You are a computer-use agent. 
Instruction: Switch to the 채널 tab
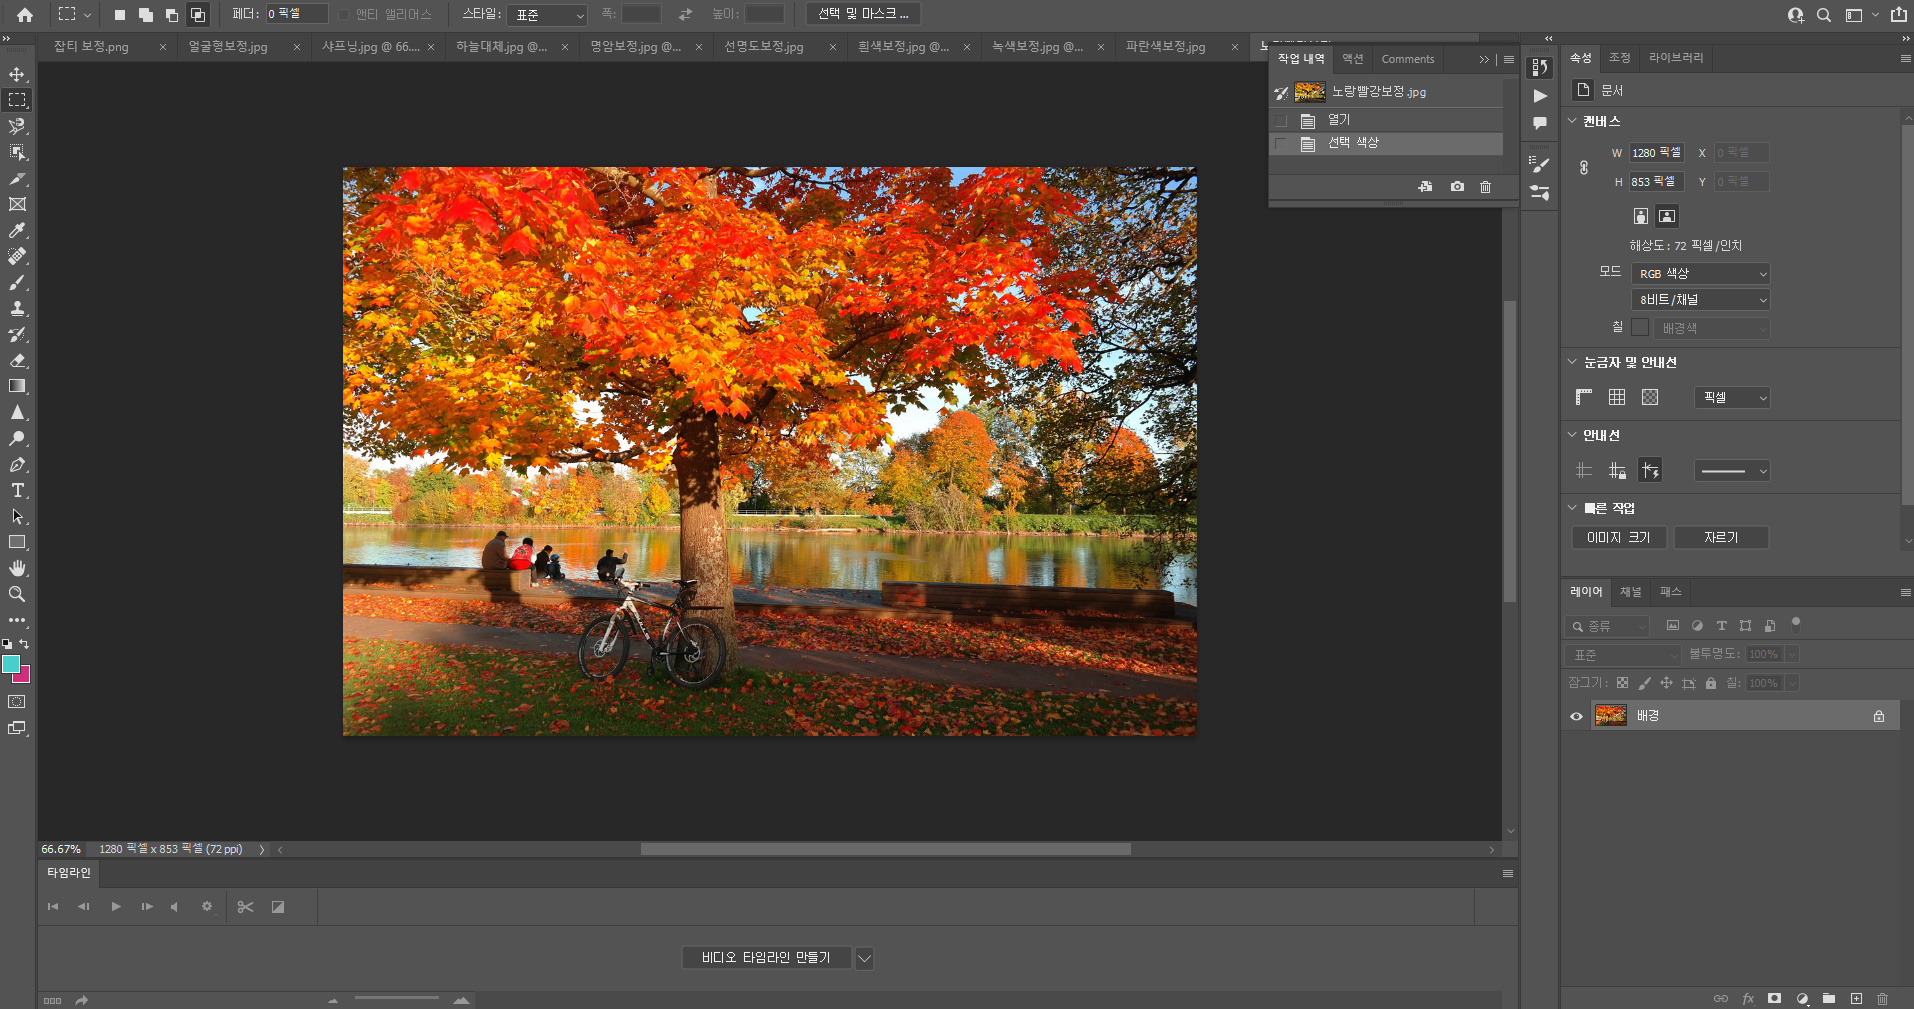tap(1631, 592)
